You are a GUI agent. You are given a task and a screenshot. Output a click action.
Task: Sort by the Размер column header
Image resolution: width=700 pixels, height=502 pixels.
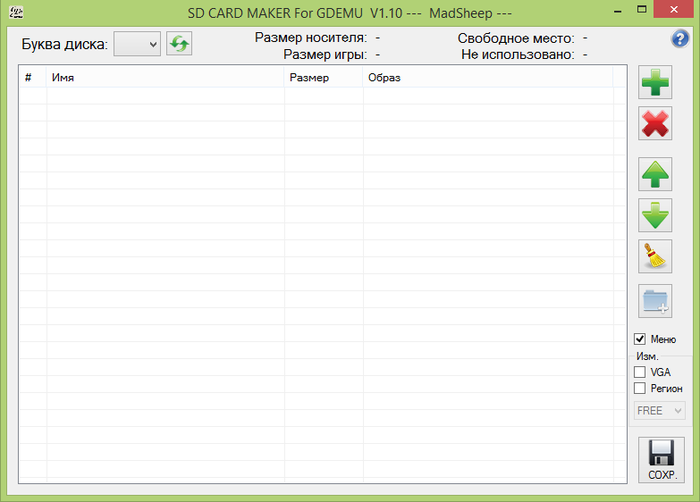323,77
